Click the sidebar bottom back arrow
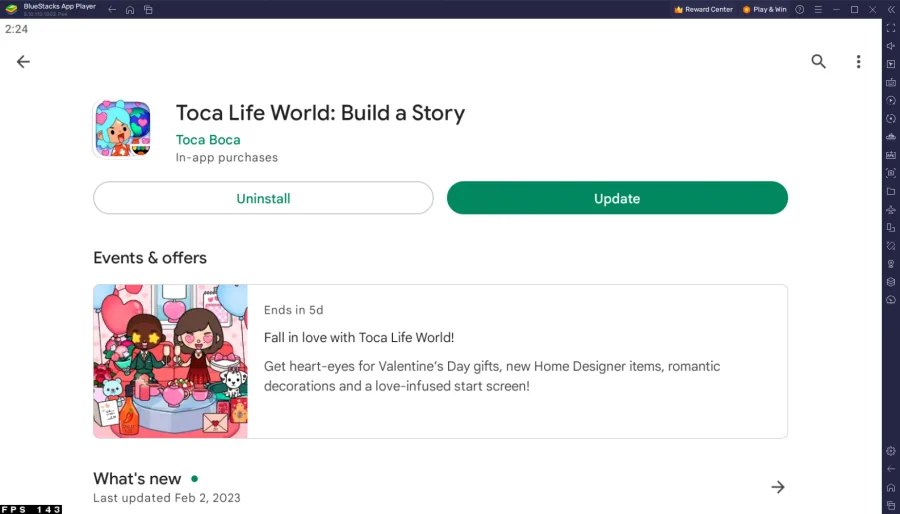The image size is (900, 514). (891, 469)
